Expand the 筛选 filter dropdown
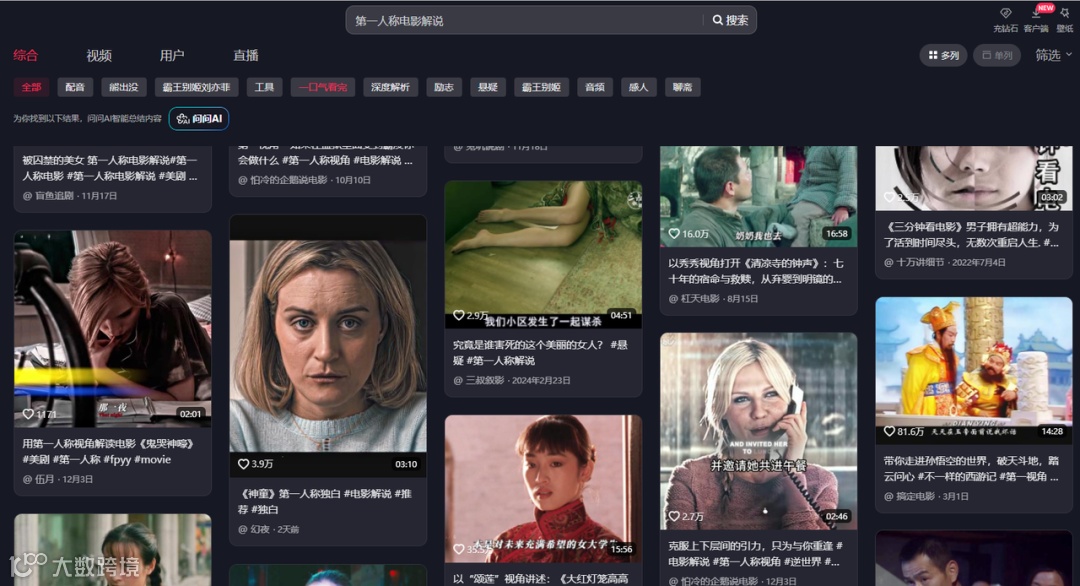1080x586 pixels. click(x=1053, y=56)
